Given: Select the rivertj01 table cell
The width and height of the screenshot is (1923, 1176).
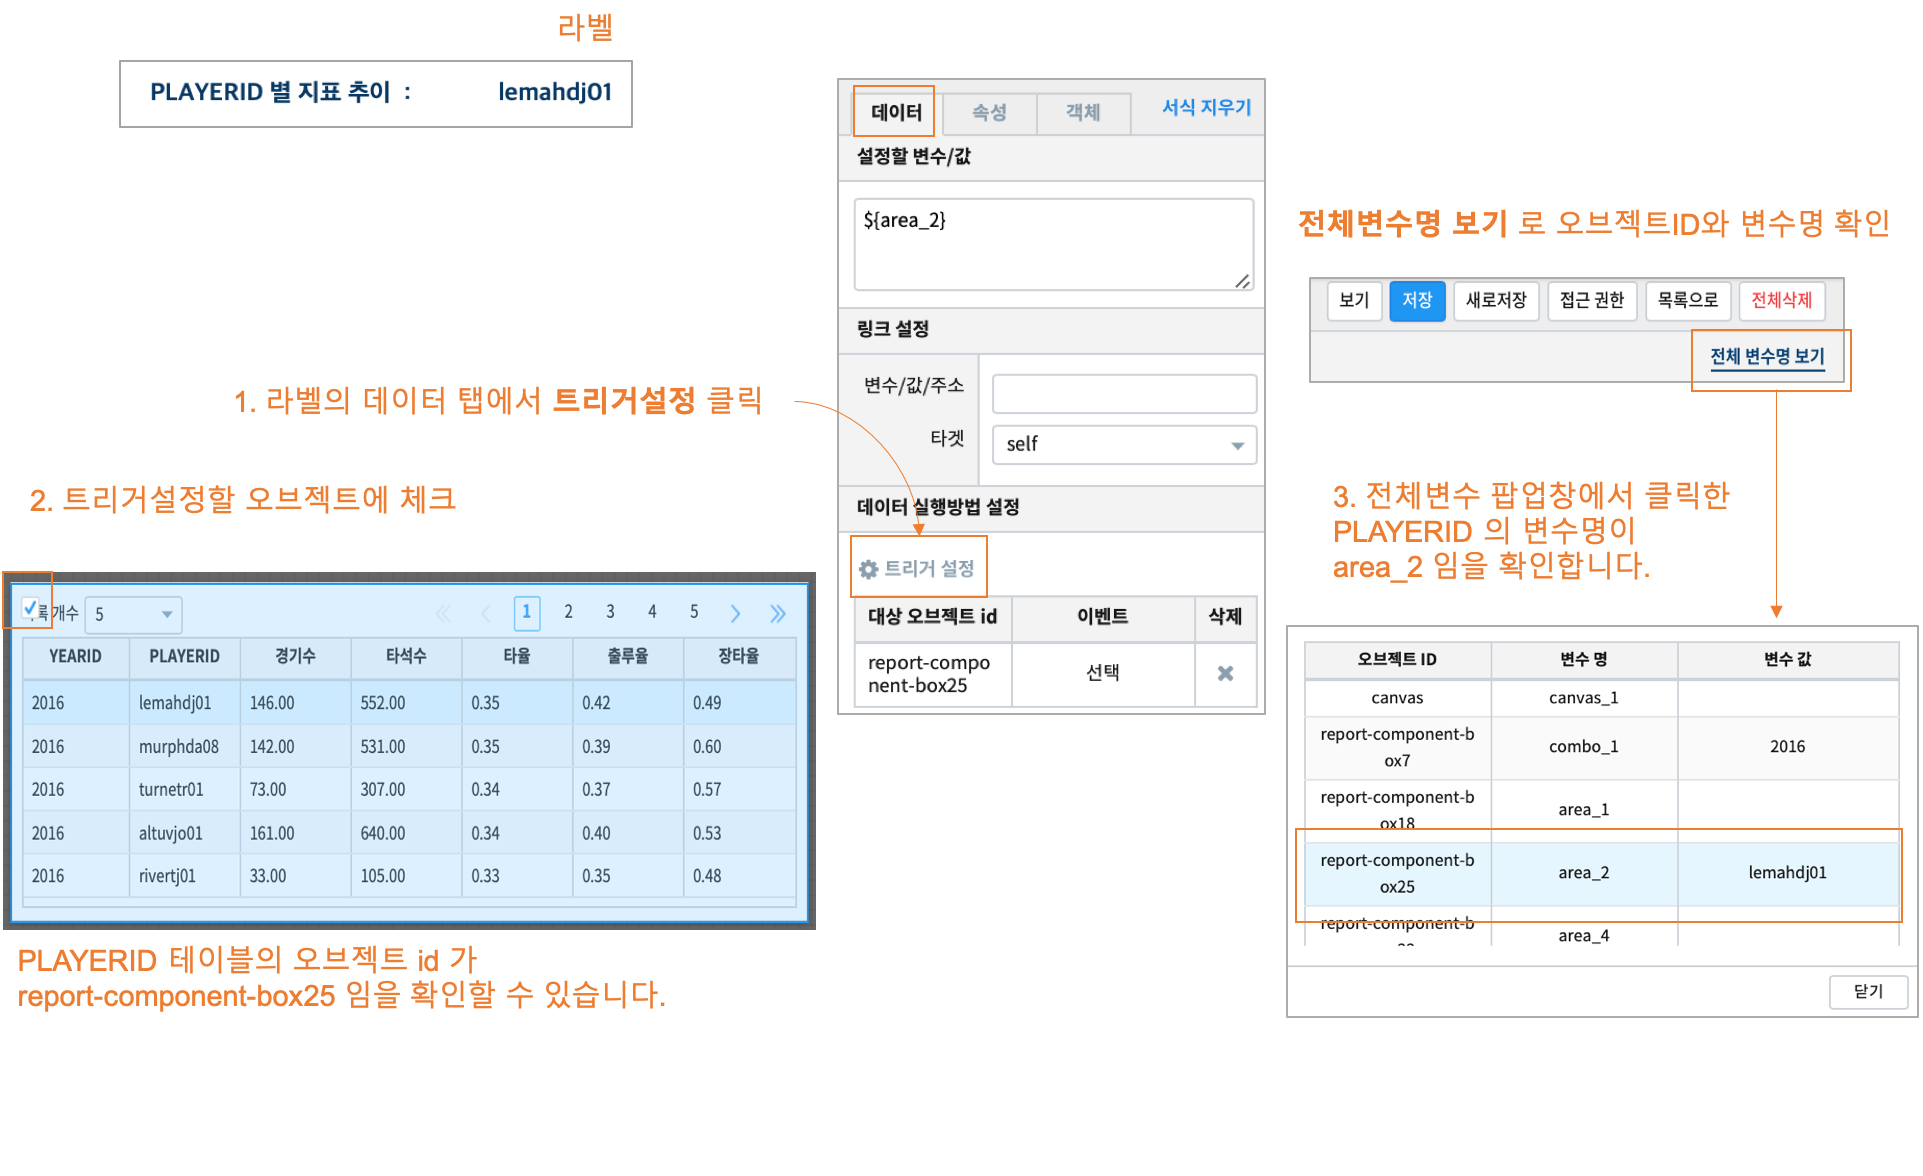Looking at the screenshot, I should (x=184, y=877).
